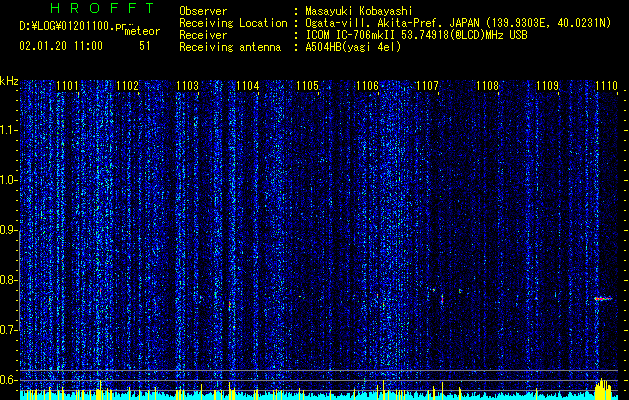Viewport: 629px width, 400px height.
Task: Click the meteor count value 51
Action: [x=145, y=46]
